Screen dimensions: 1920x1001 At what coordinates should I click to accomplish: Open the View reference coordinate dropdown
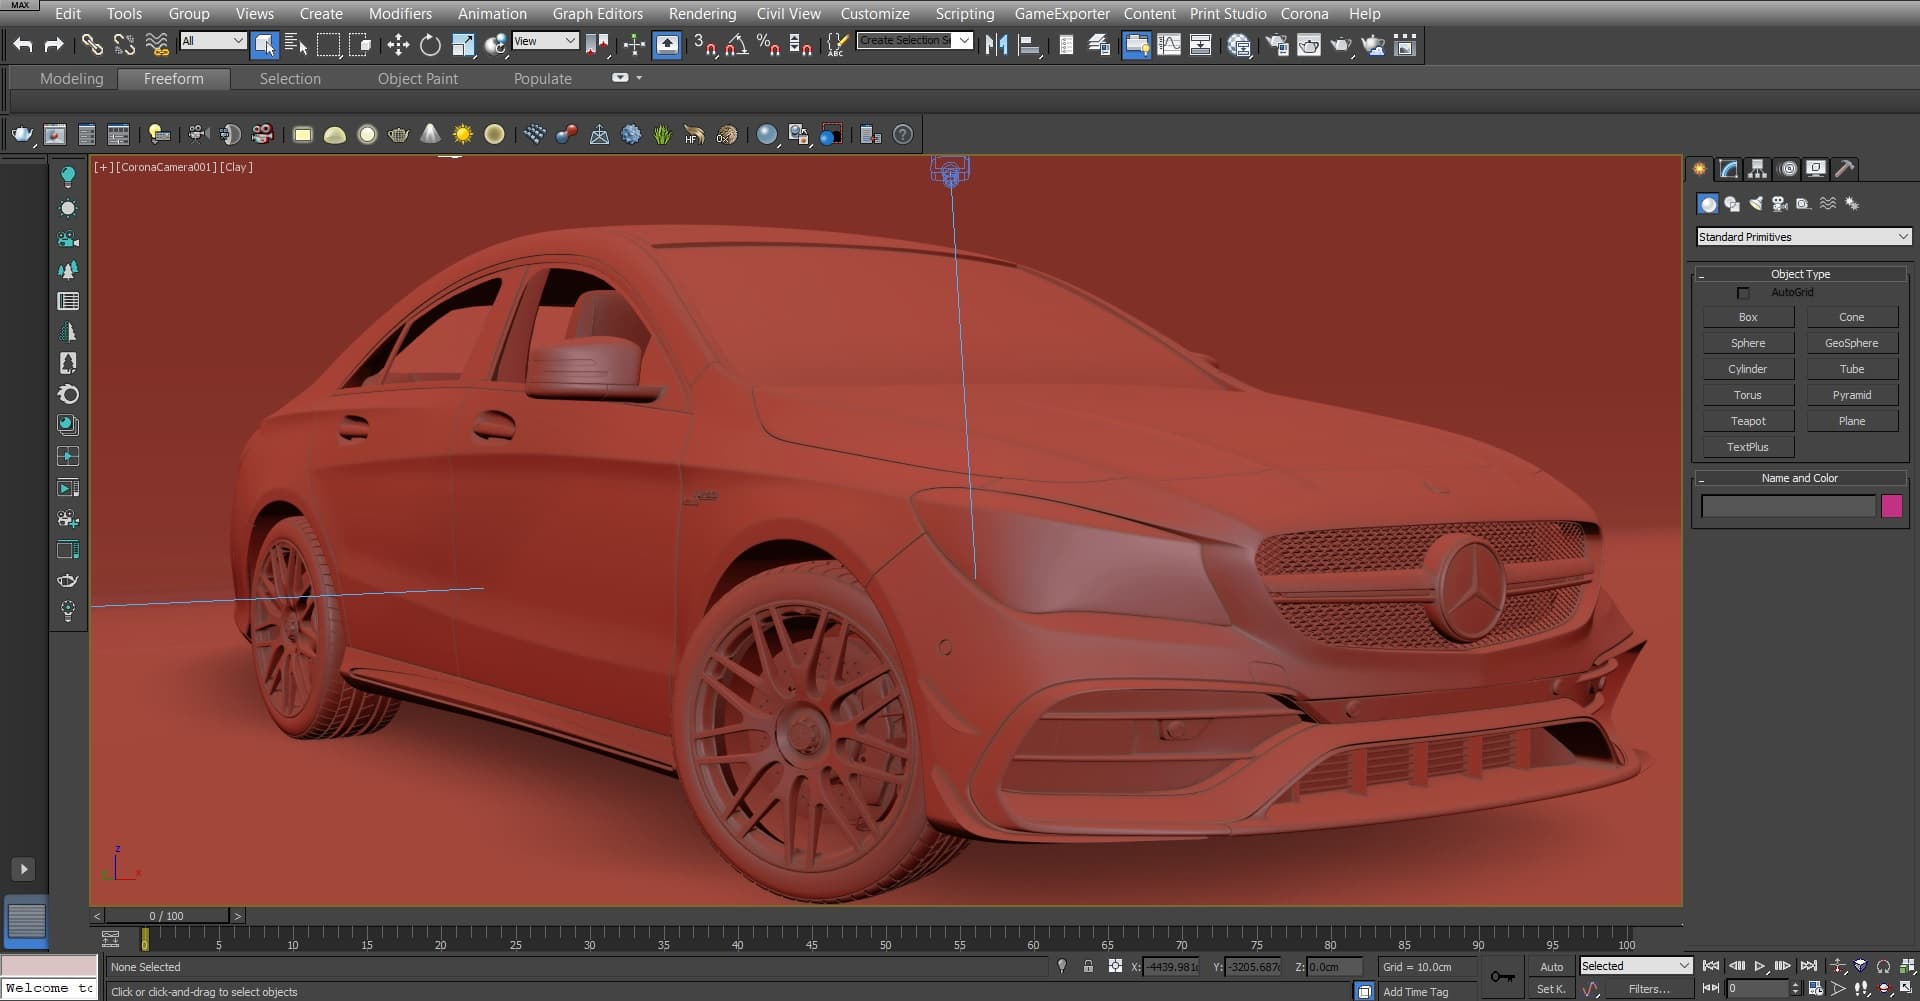(x=545, y=41)
